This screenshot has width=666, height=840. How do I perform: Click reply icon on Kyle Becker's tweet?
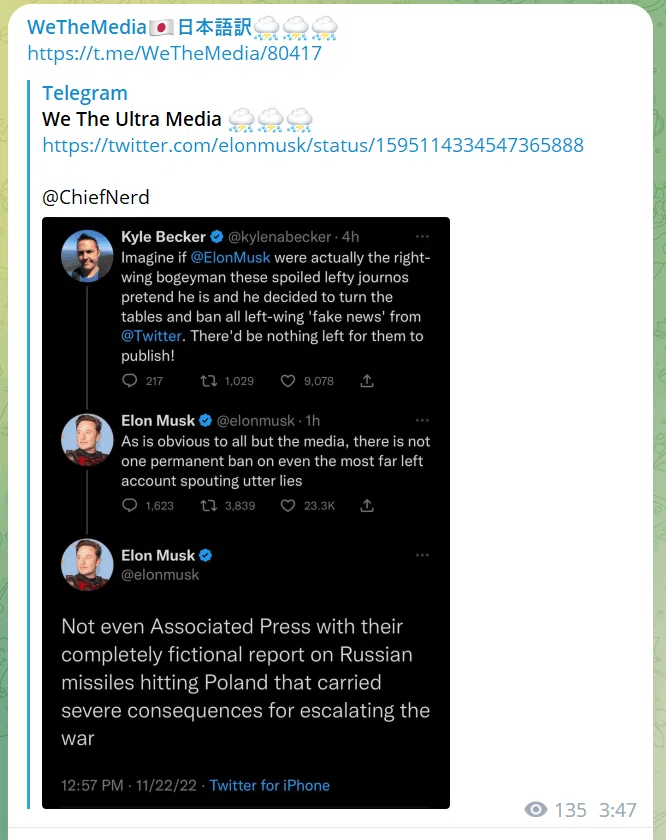[x=129, y=380]
